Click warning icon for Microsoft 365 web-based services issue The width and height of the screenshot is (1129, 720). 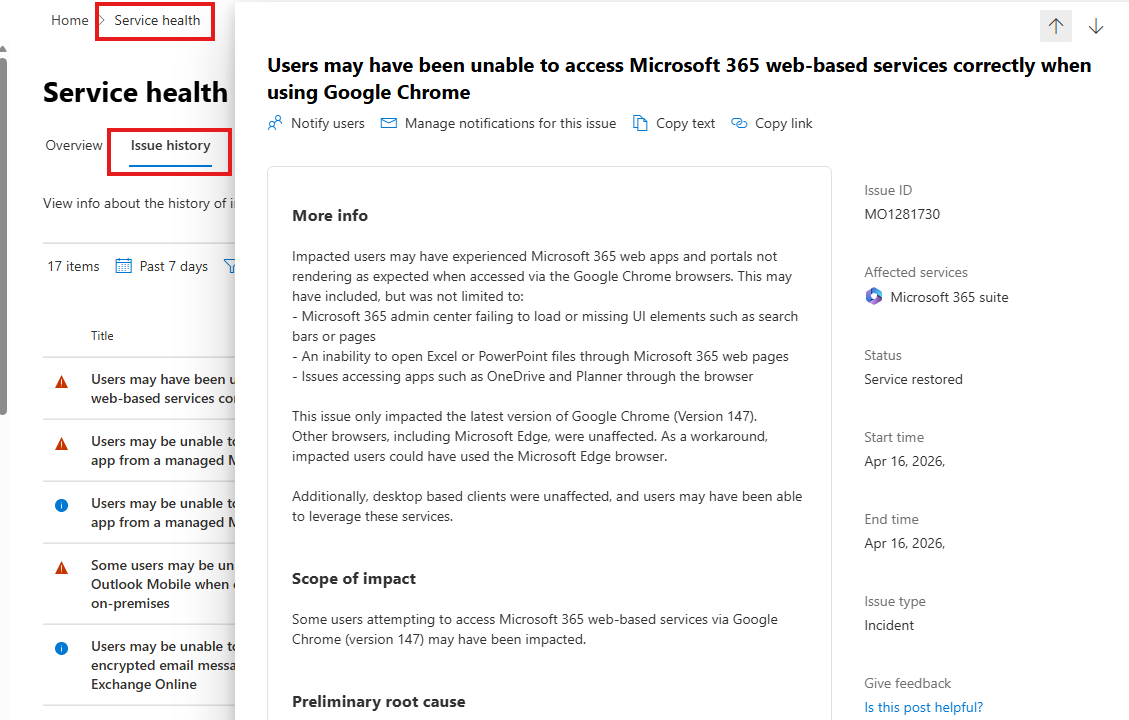point(62,382)
